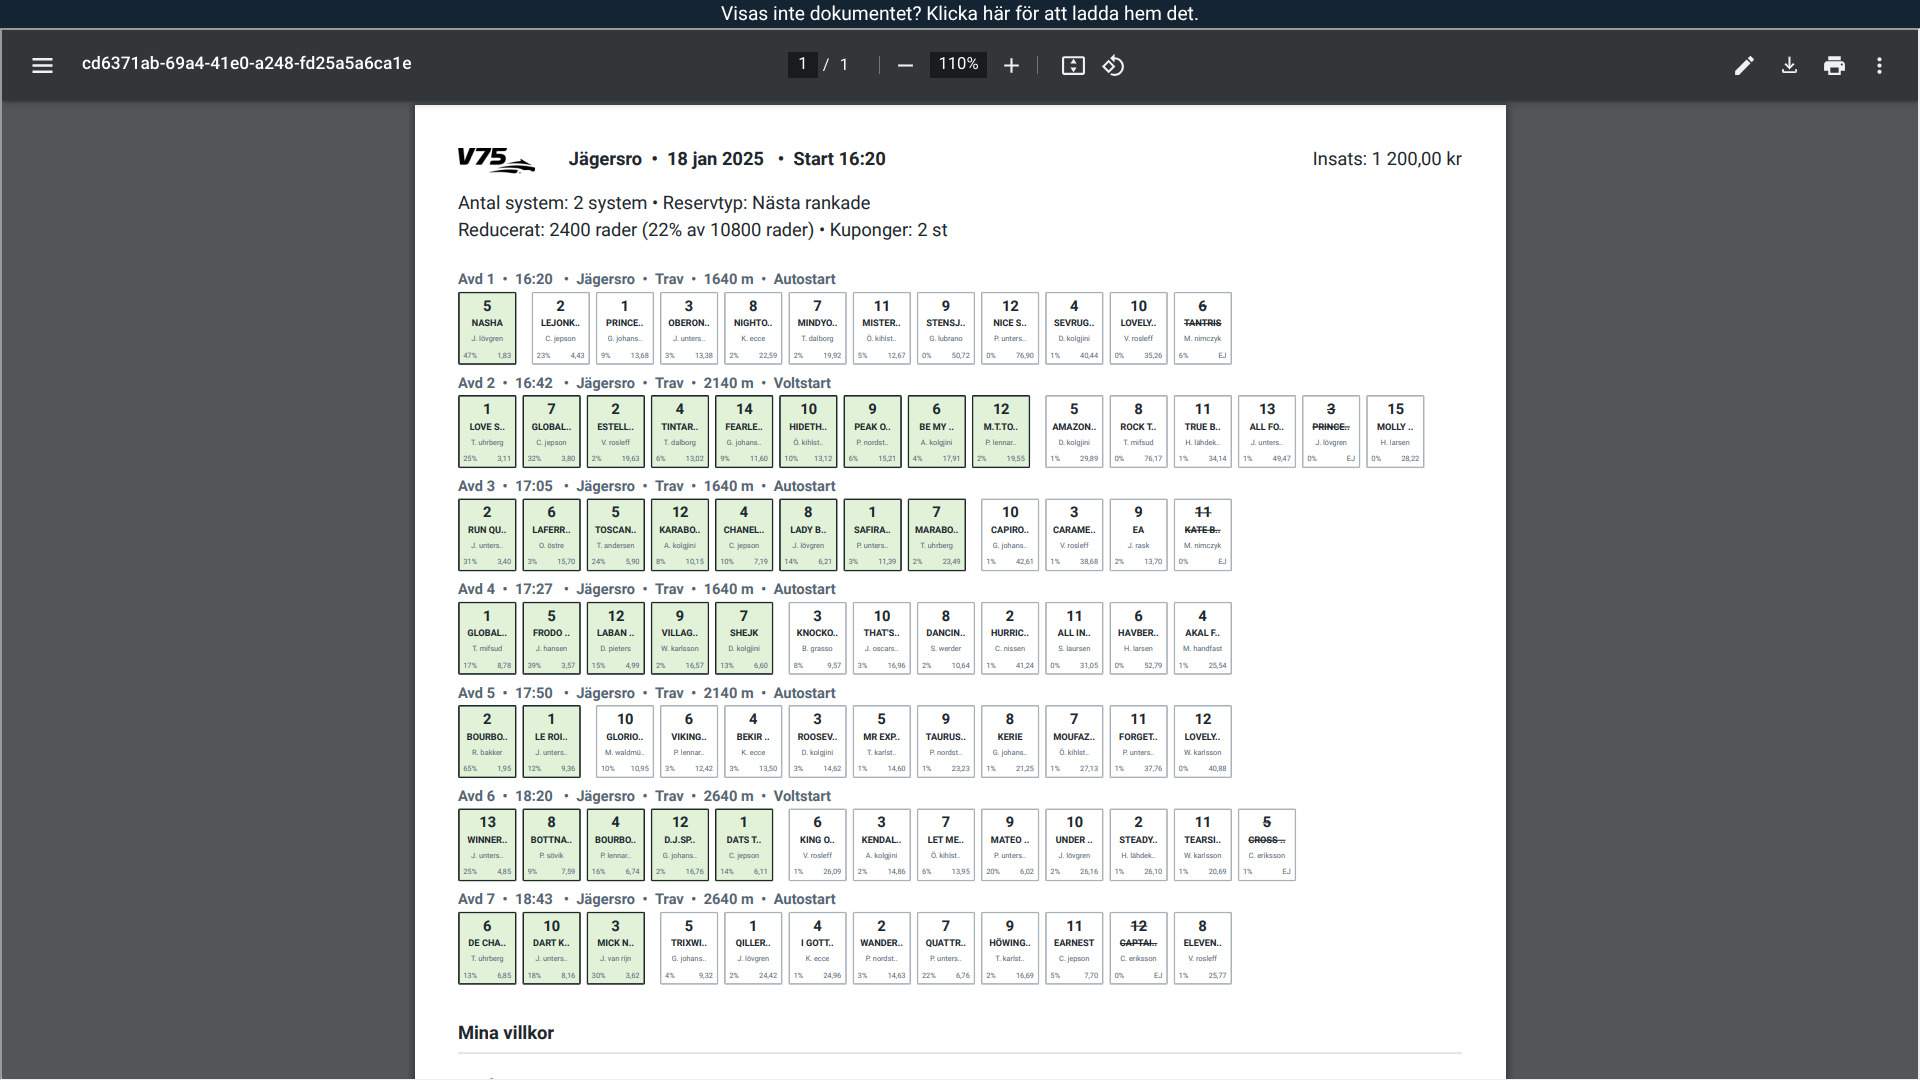Open the sidebar hamburger menu
Screen dimensions: 1920x1080
point(42,65)
